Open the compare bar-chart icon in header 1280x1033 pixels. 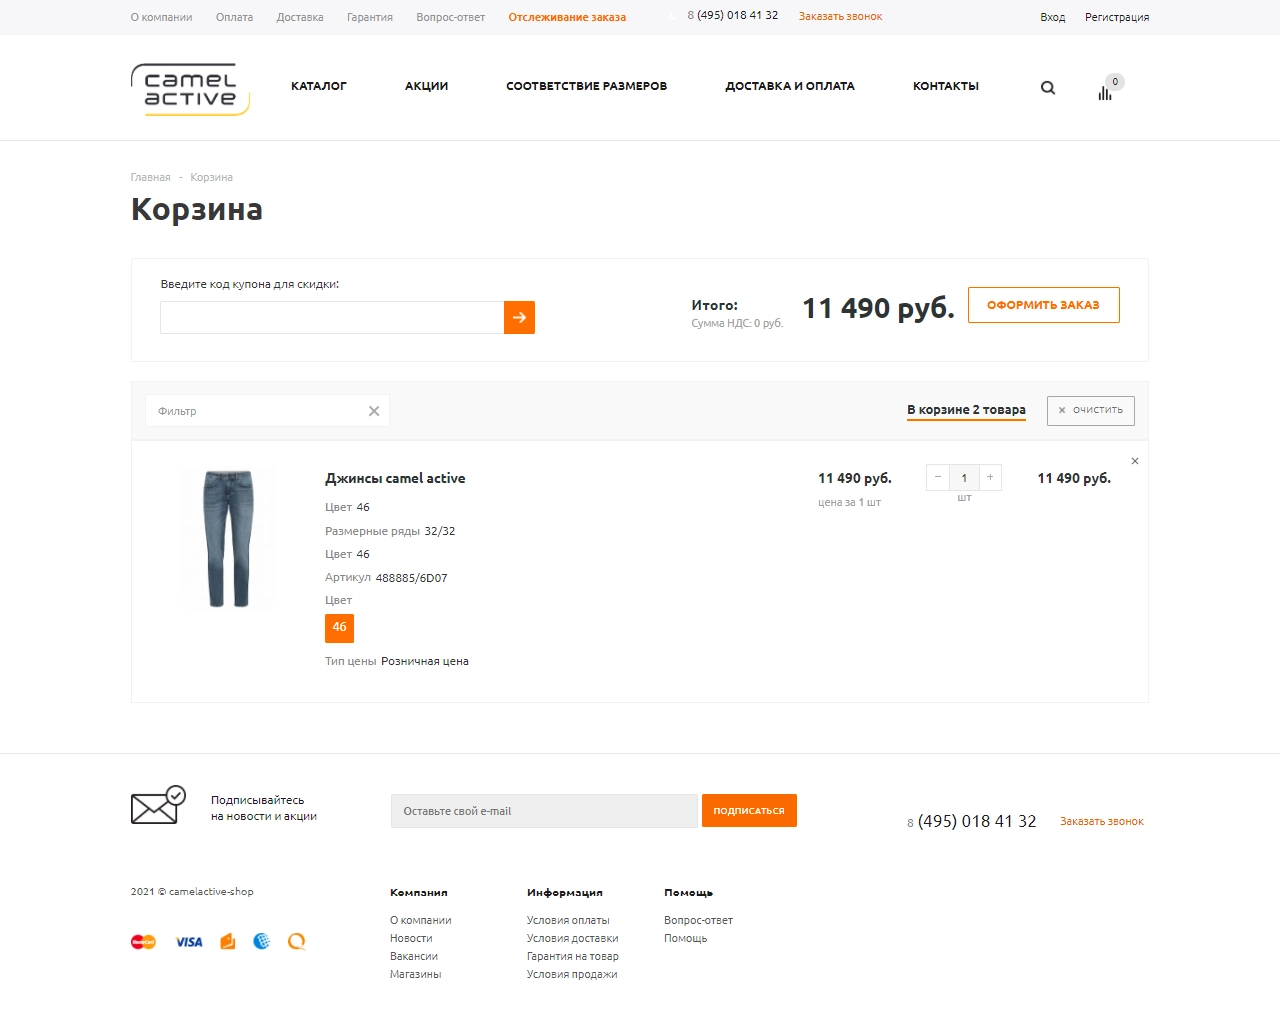pos(1105,93)
